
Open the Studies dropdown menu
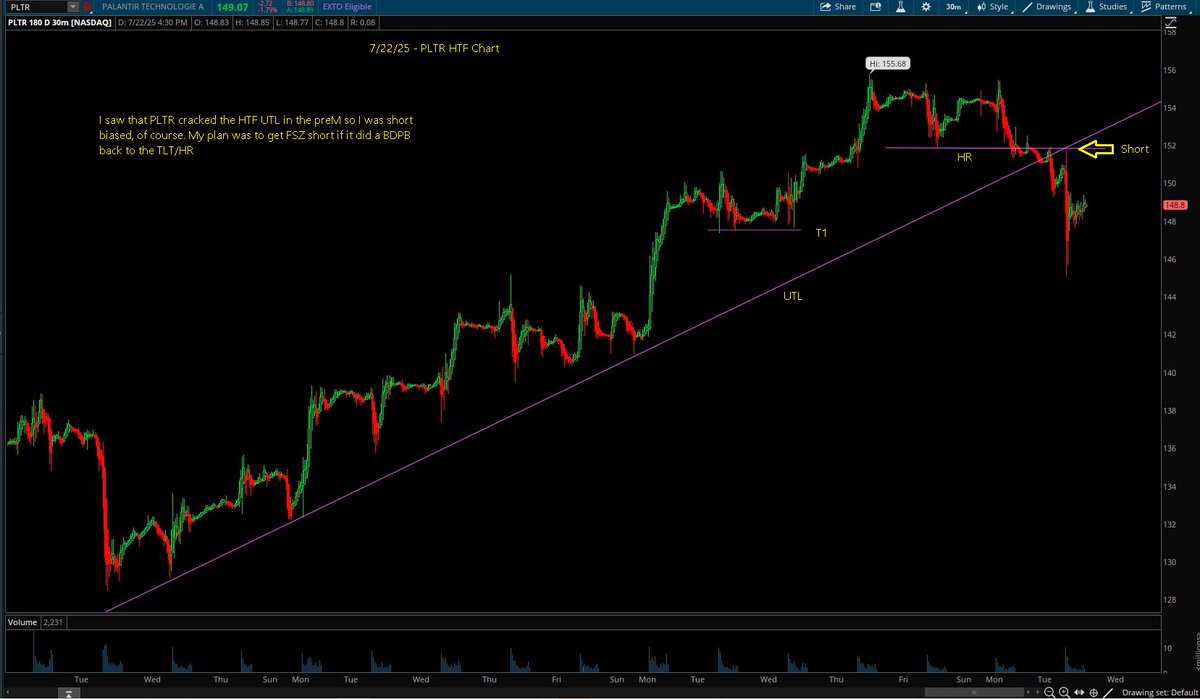pos(1107,7)
